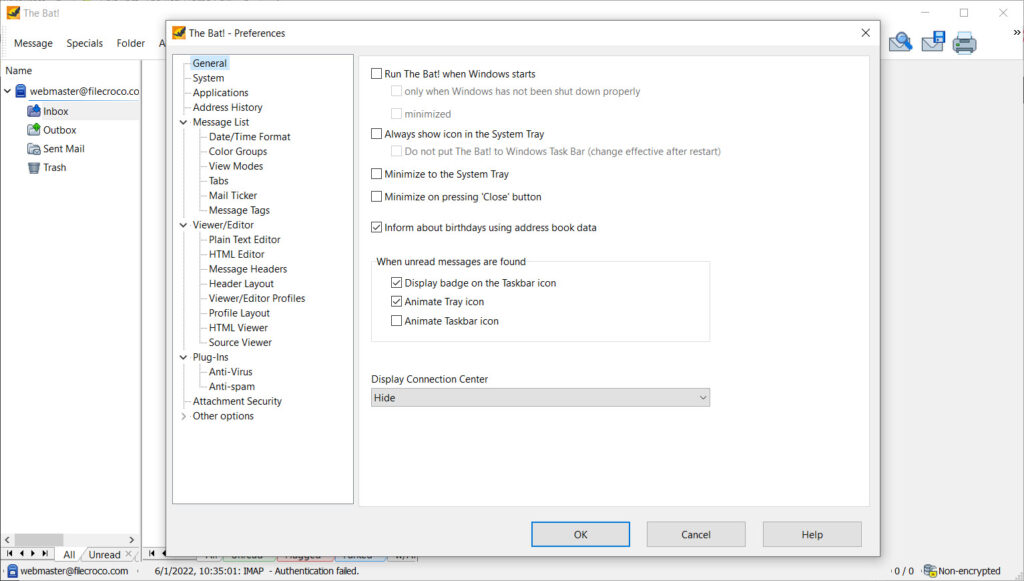Click the folder pane horizontal scrollbar thumb
Image resolution: width=1024 pixels, height=581 pixels.
[39, 540]
